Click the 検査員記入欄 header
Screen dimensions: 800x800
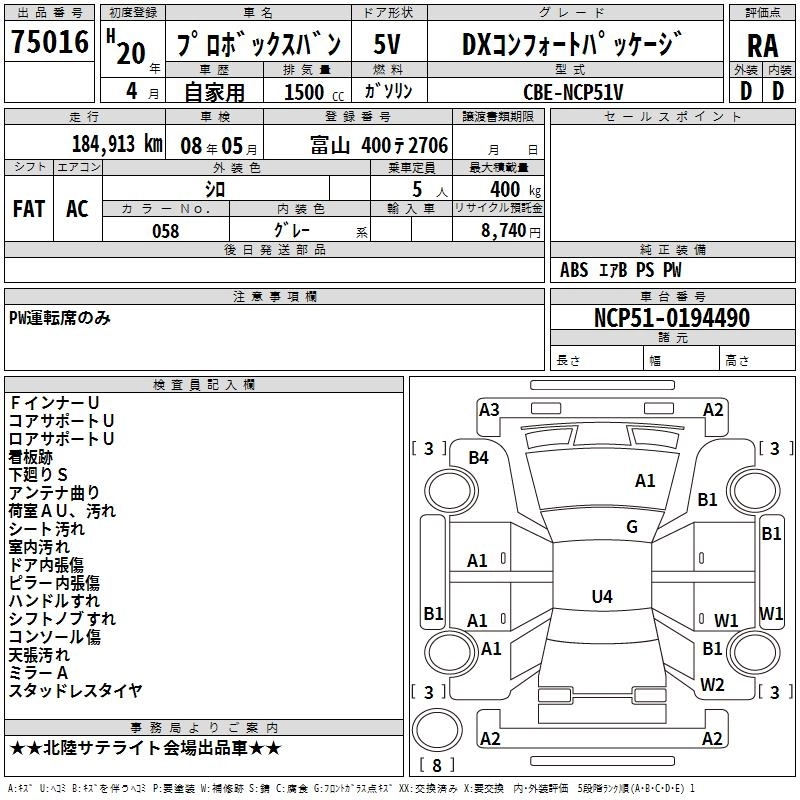tap(204, 384)
